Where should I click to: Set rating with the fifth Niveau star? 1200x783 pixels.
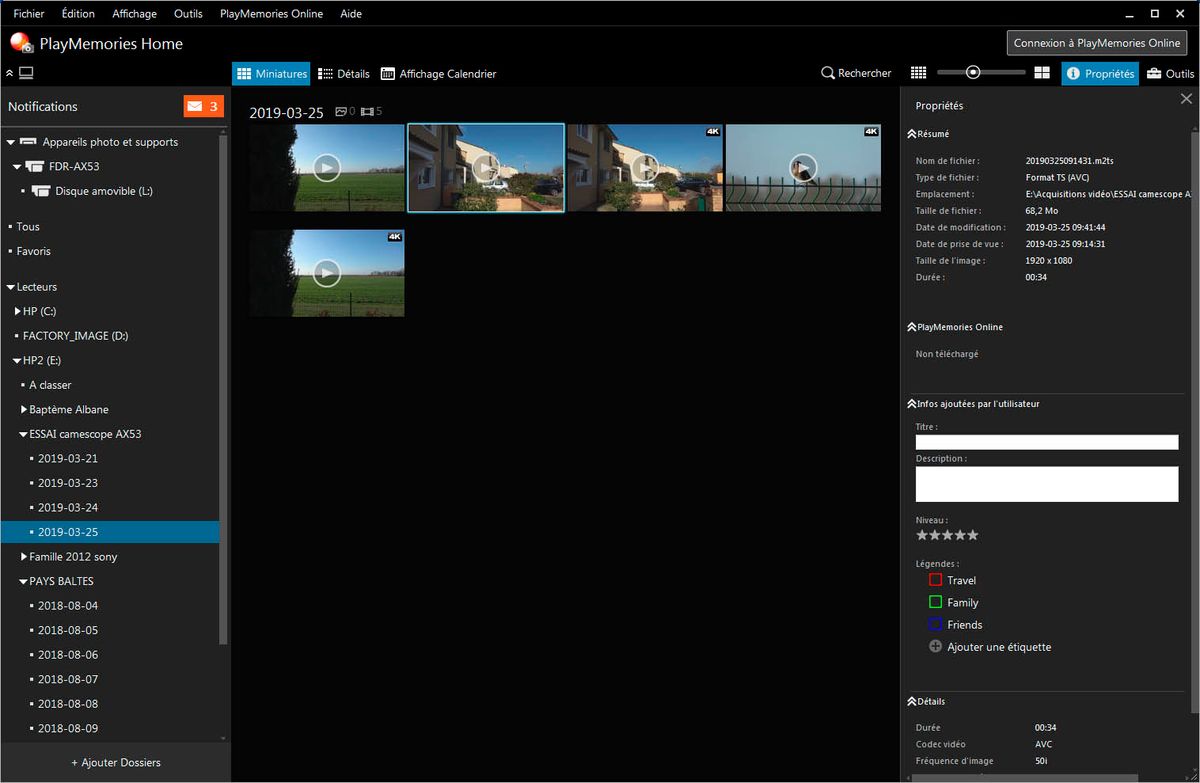(x=973, y=535)
